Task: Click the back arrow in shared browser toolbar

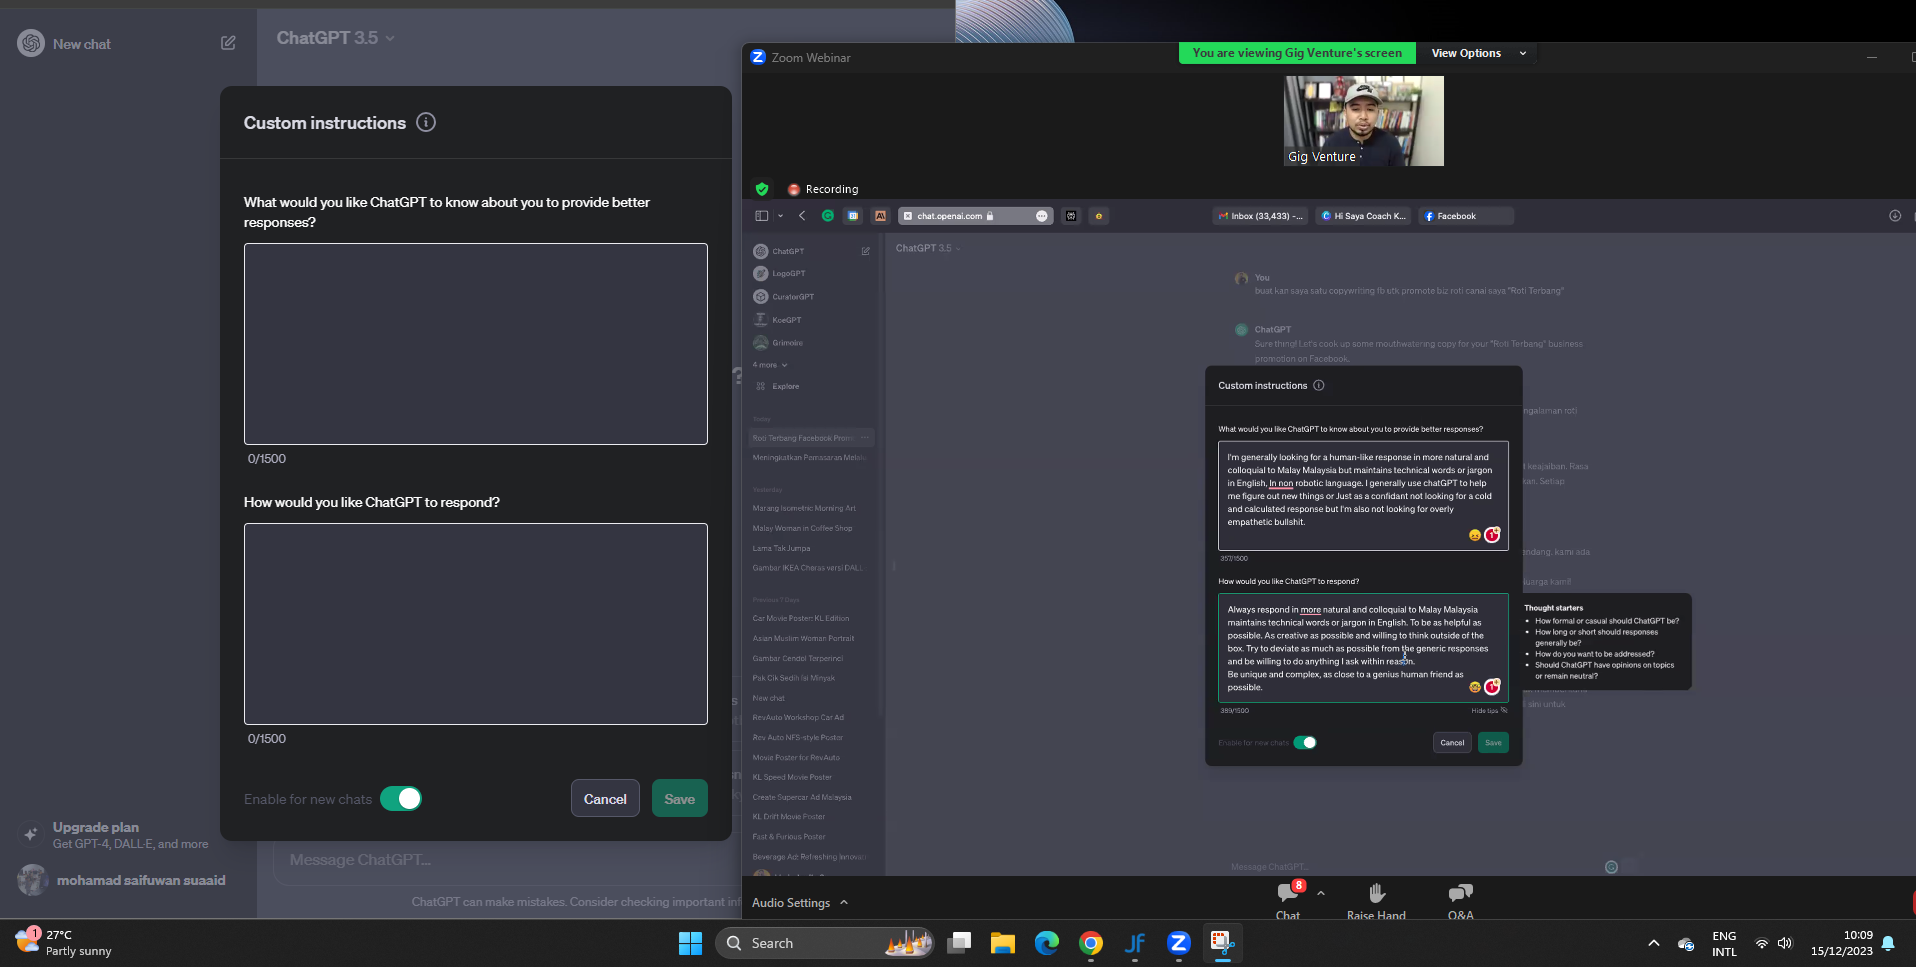Action: (x=802, y=216)
